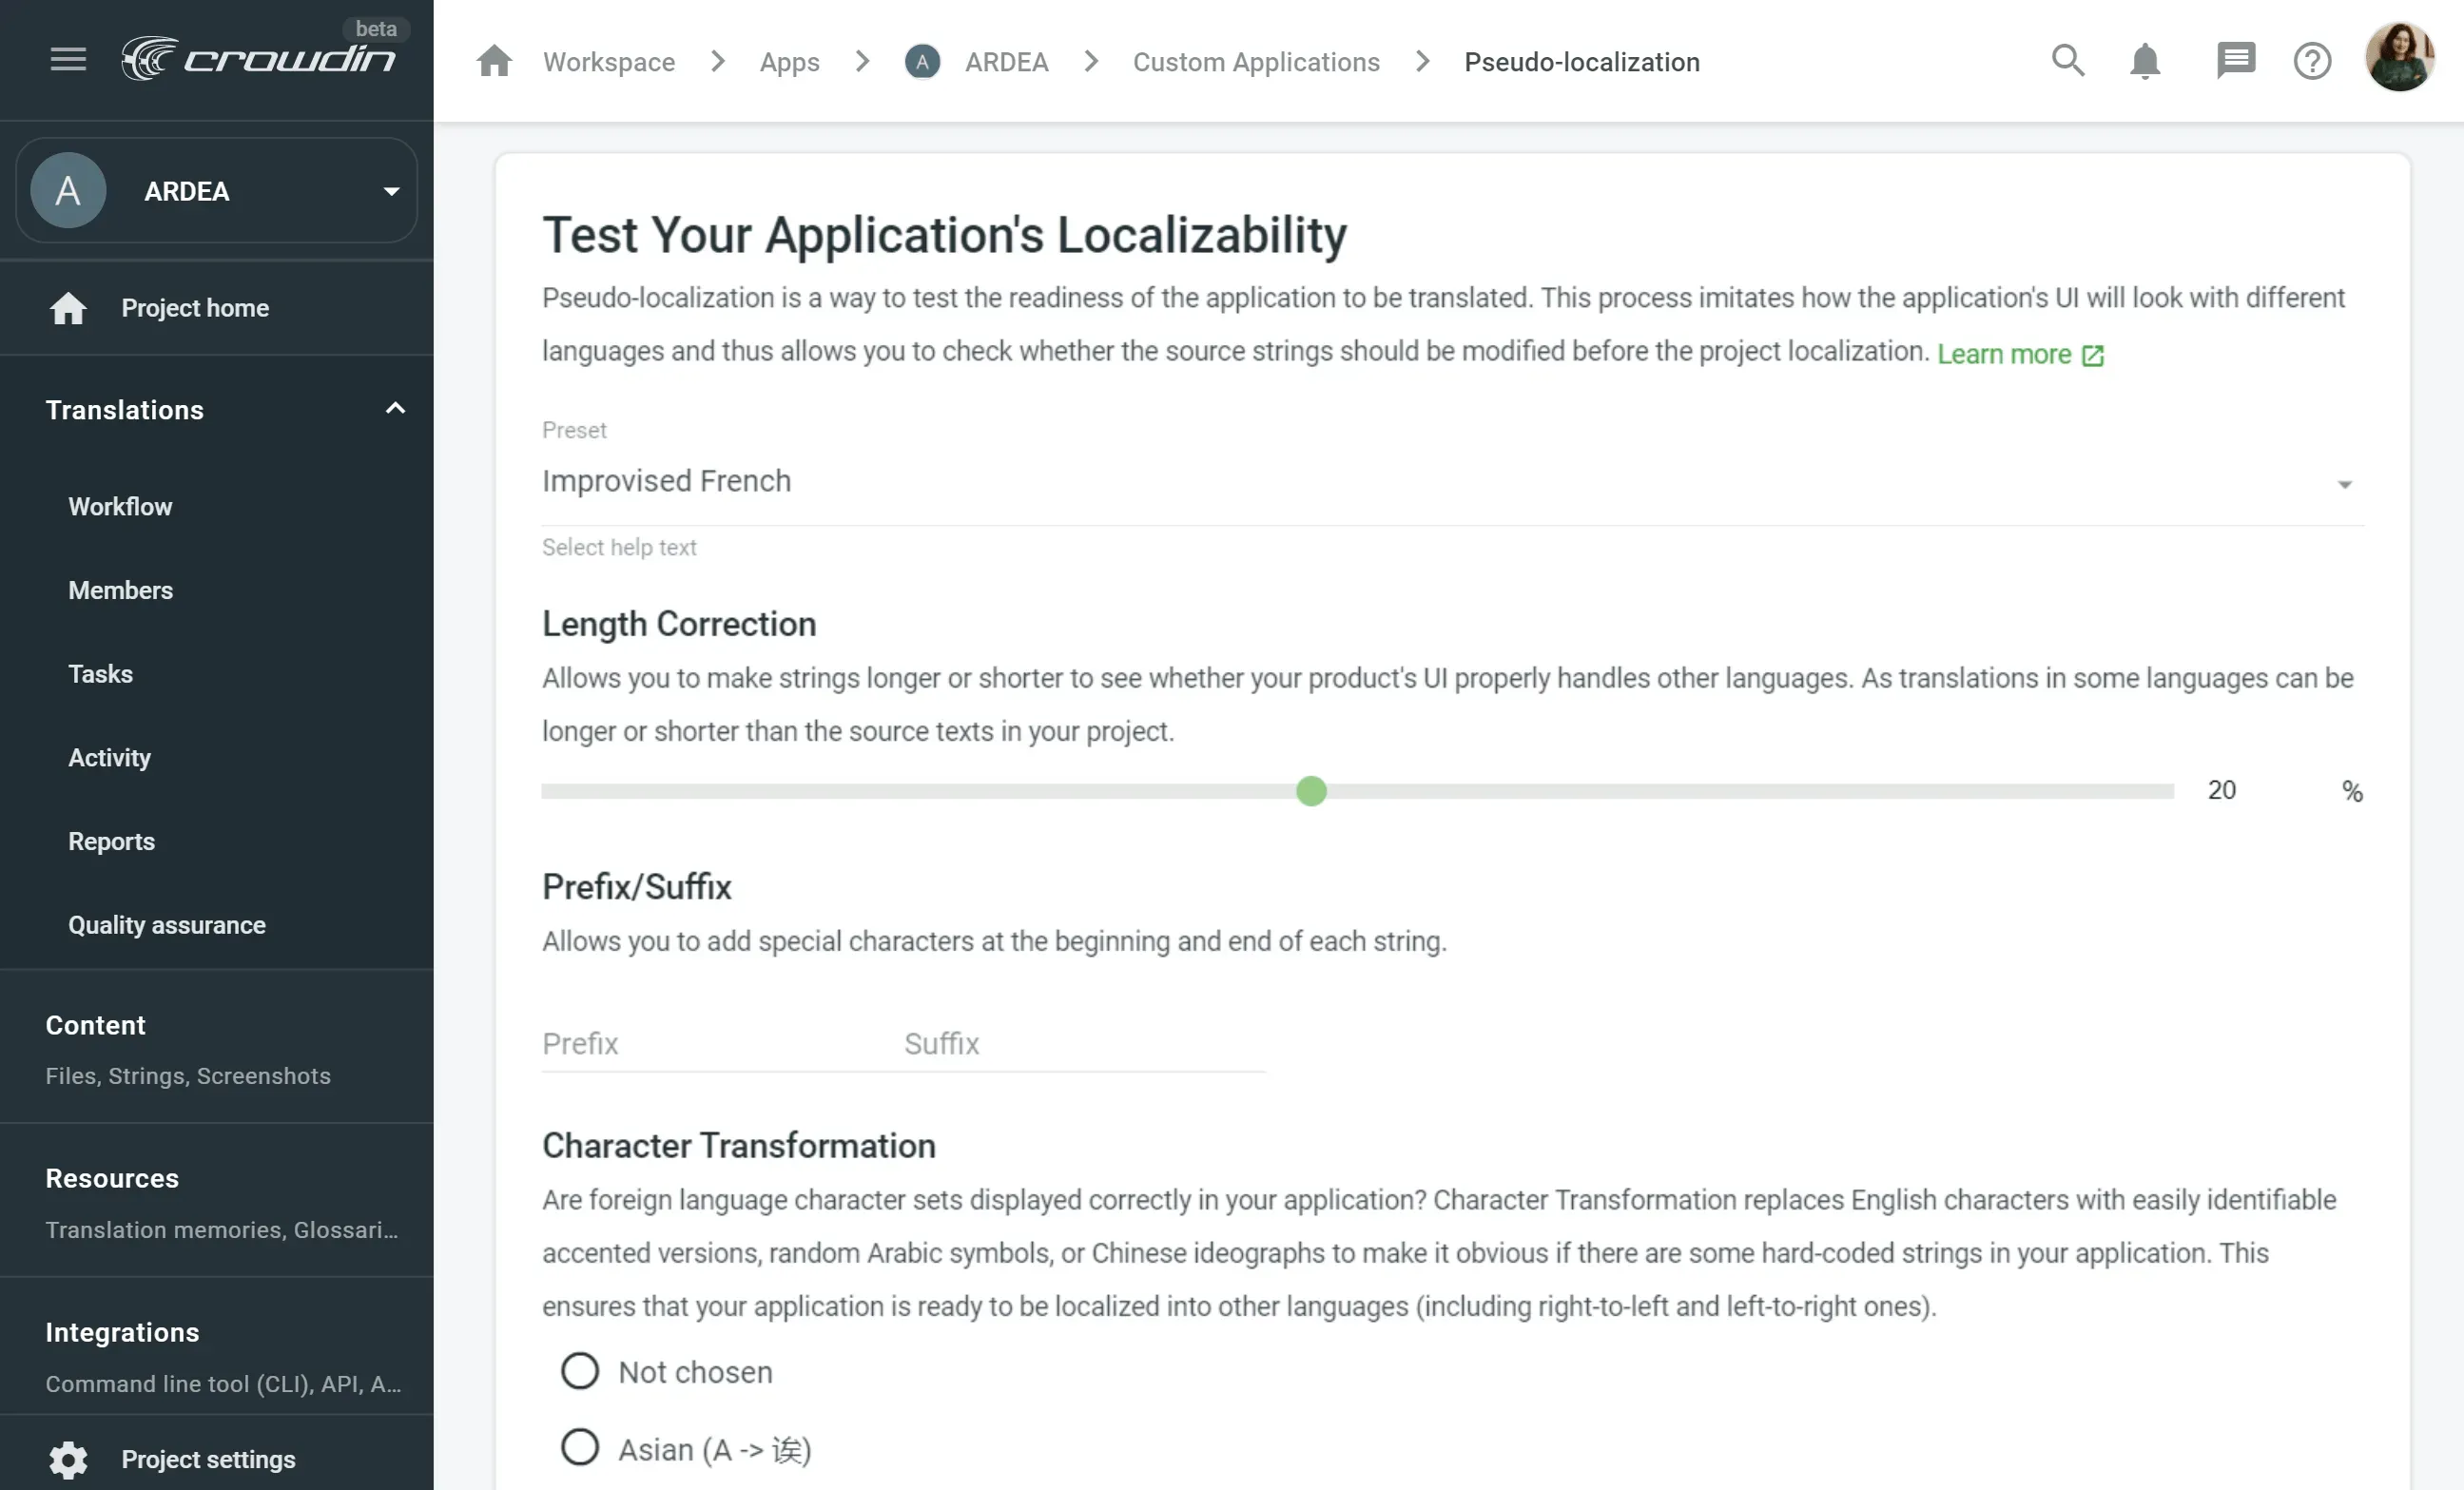Open the help icon
The image size is (2464, 1490).
coord(2313,60)
